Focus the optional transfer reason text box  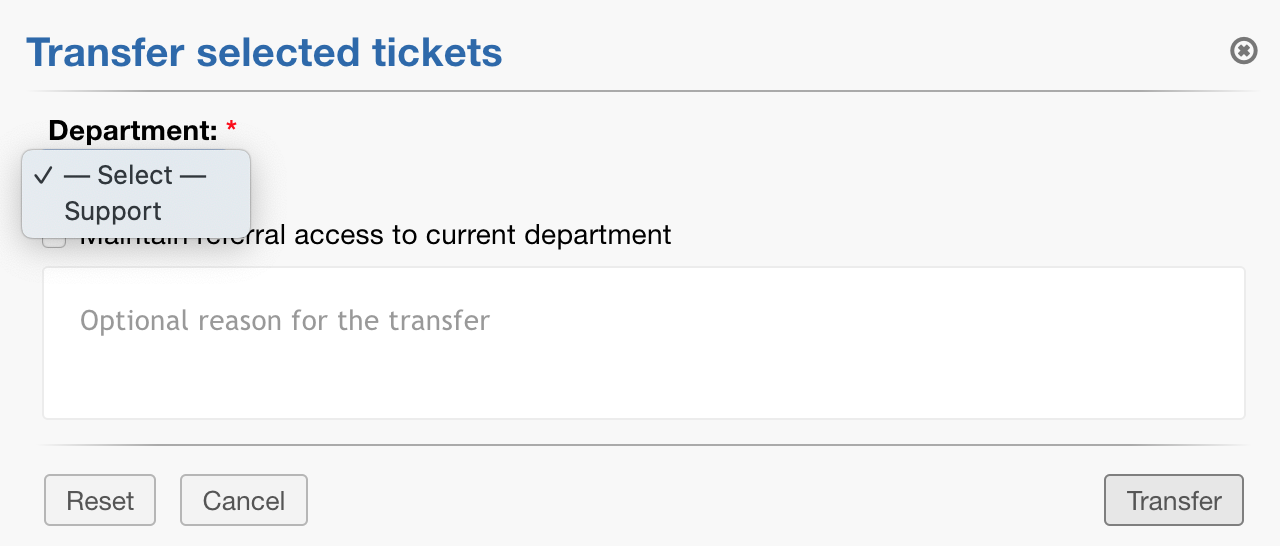[643, 343]
